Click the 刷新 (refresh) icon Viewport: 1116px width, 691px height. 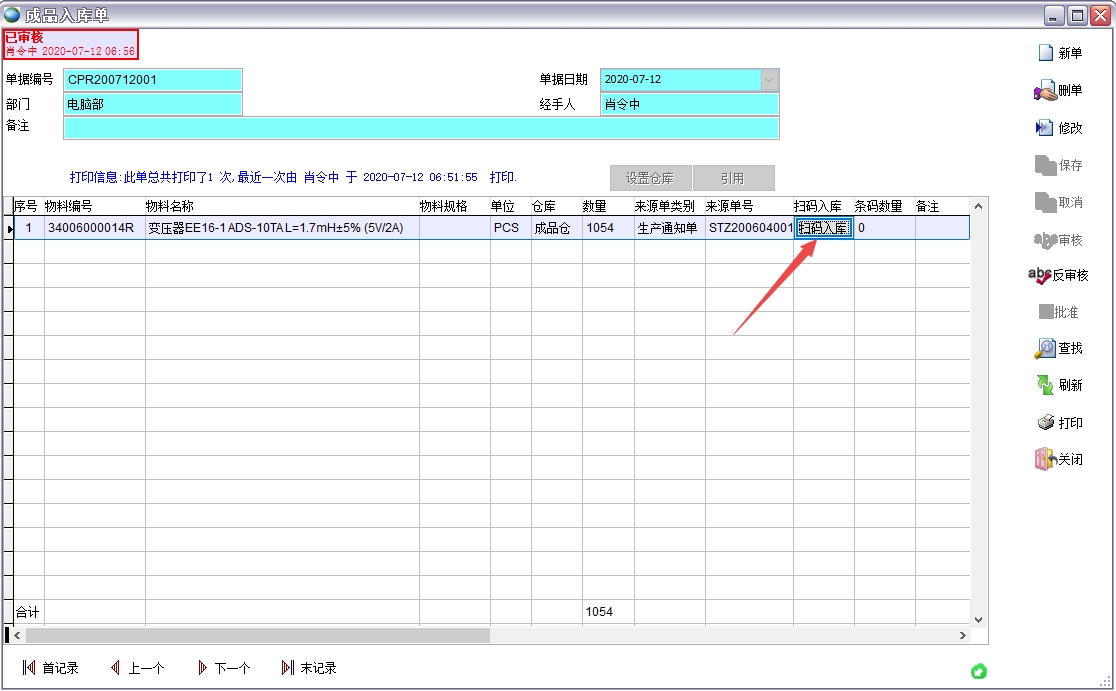(1045, 385)
